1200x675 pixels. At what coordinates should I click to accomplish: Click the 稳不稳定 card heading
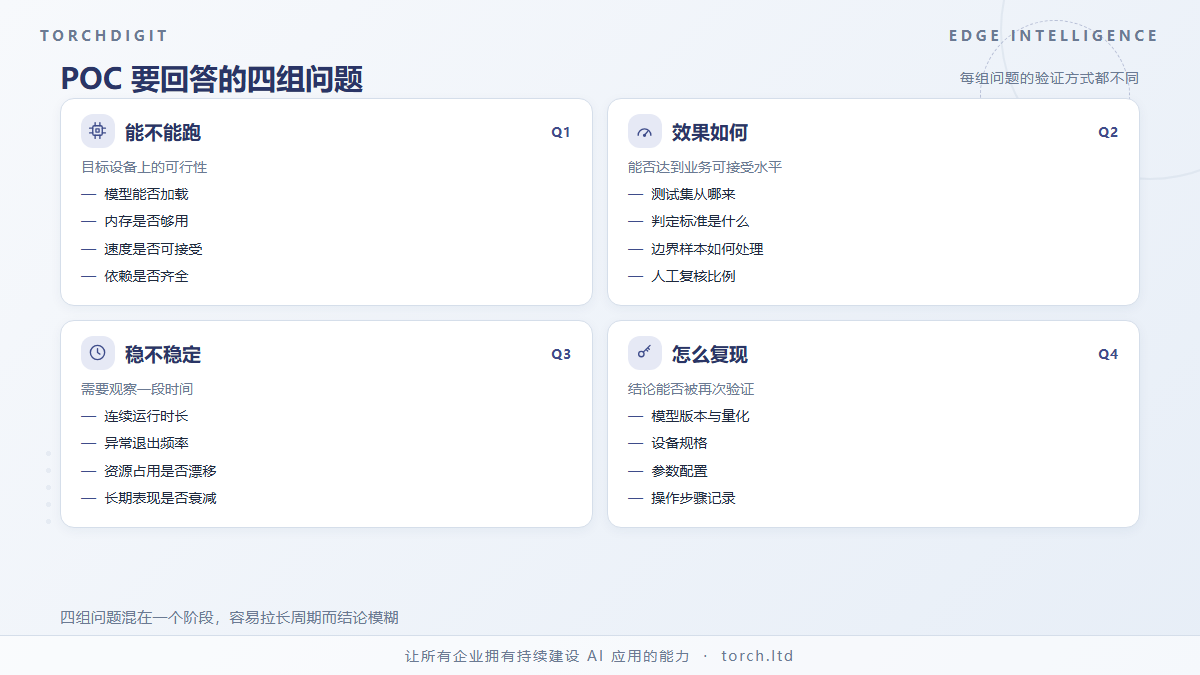pyautogui.click(x=163, y=355)
